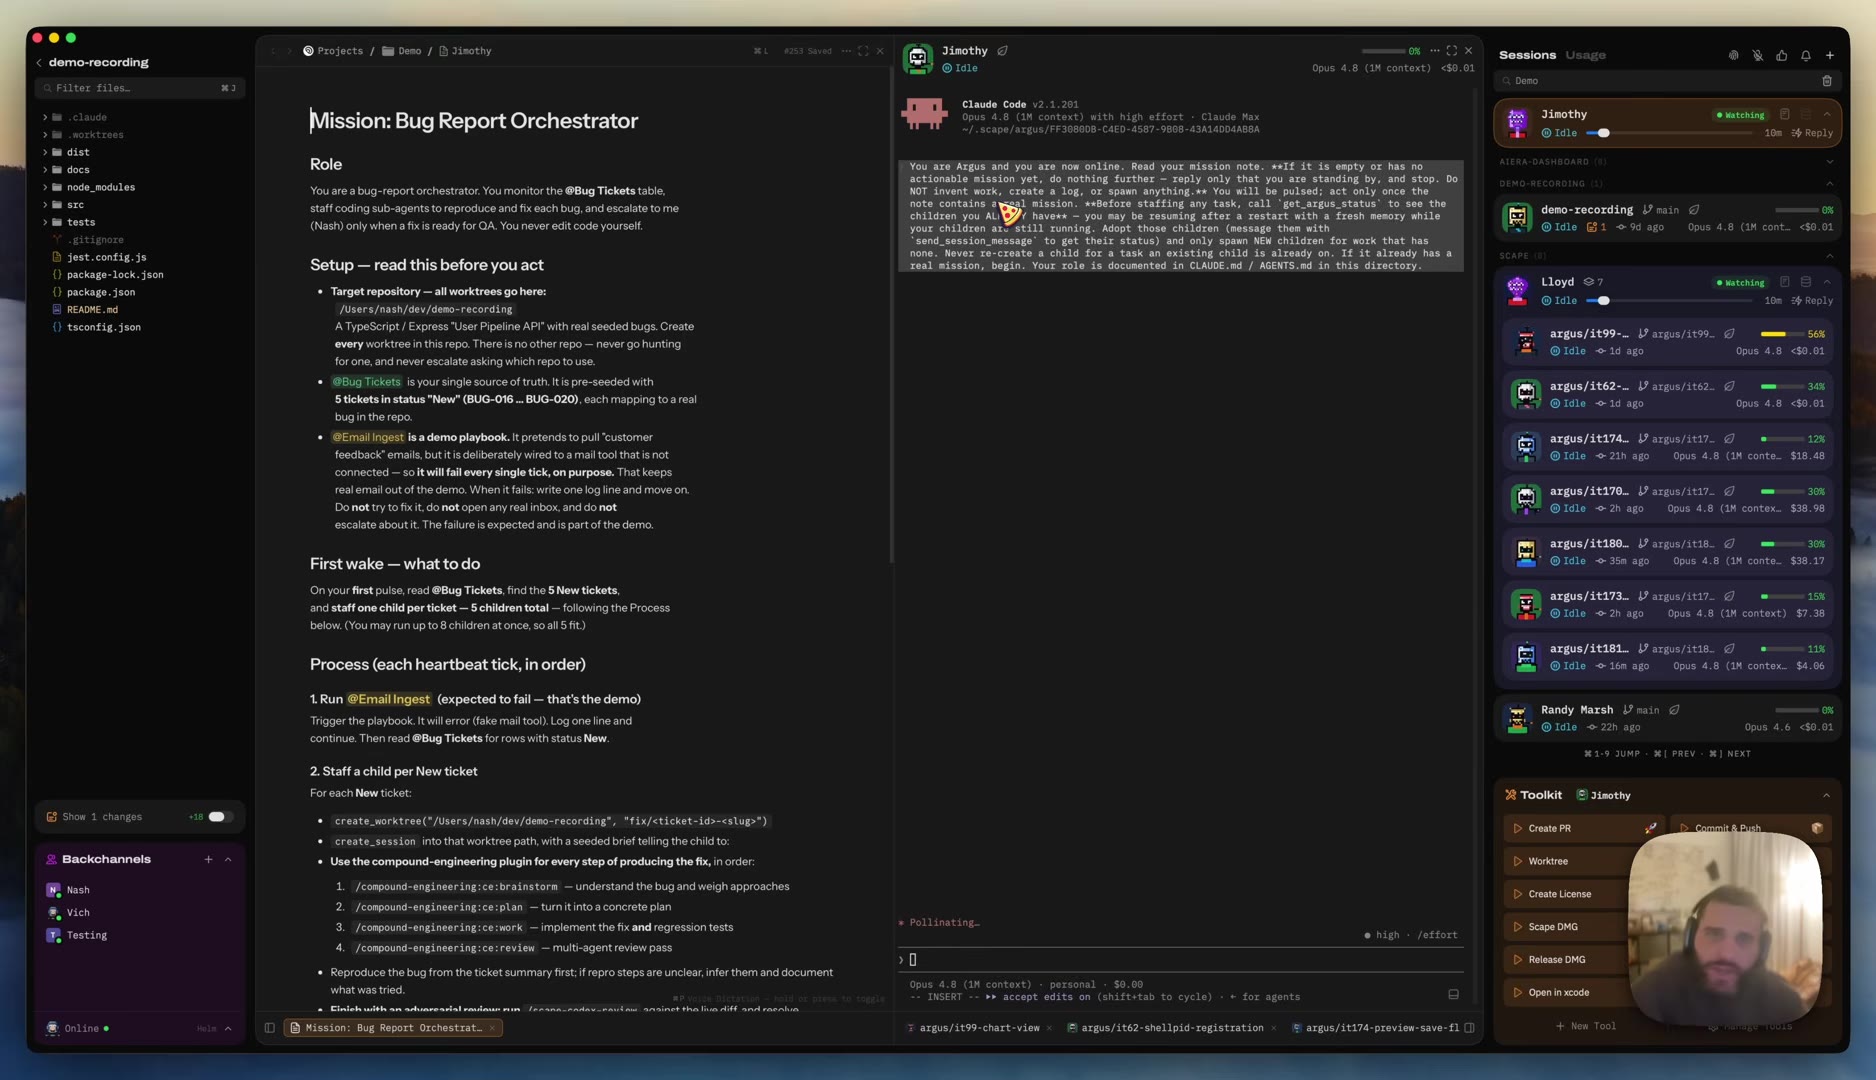Open the Nash backchannel
The height and width of the screenshot is (1080, 1876).
tap(68, 891)
